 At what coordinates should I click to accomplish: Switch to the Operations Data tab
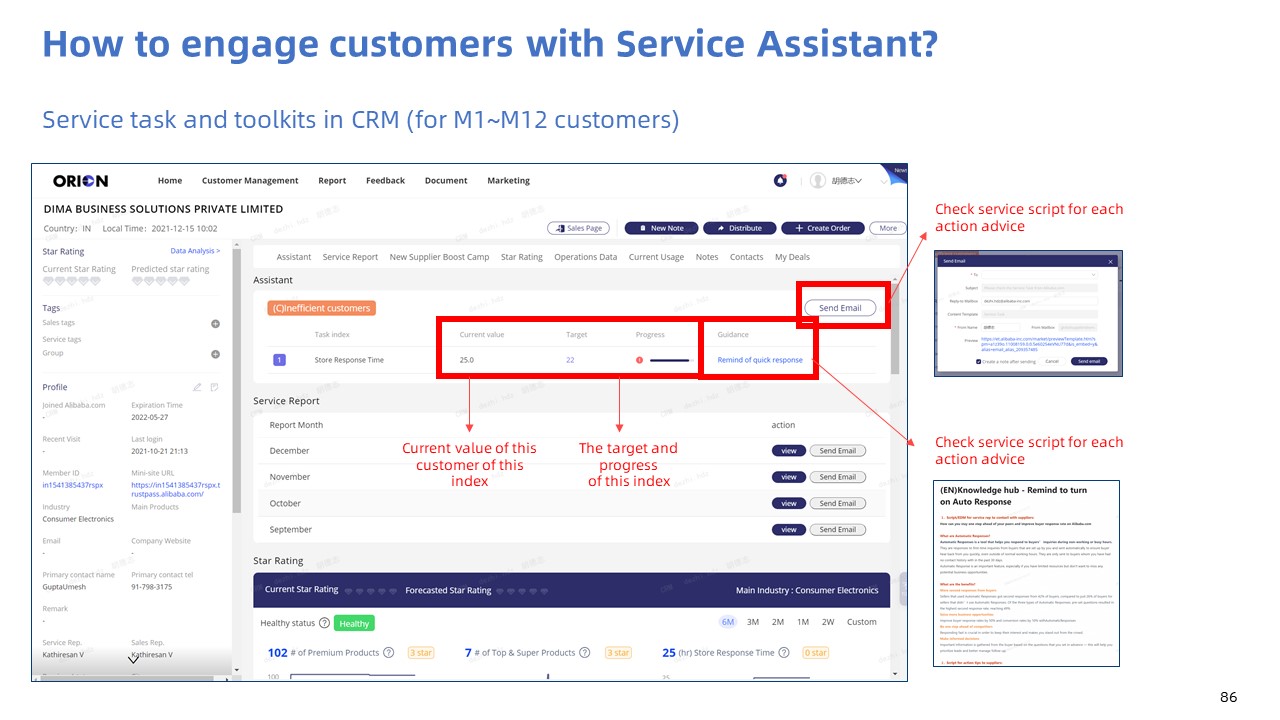[x=586, y=257]
